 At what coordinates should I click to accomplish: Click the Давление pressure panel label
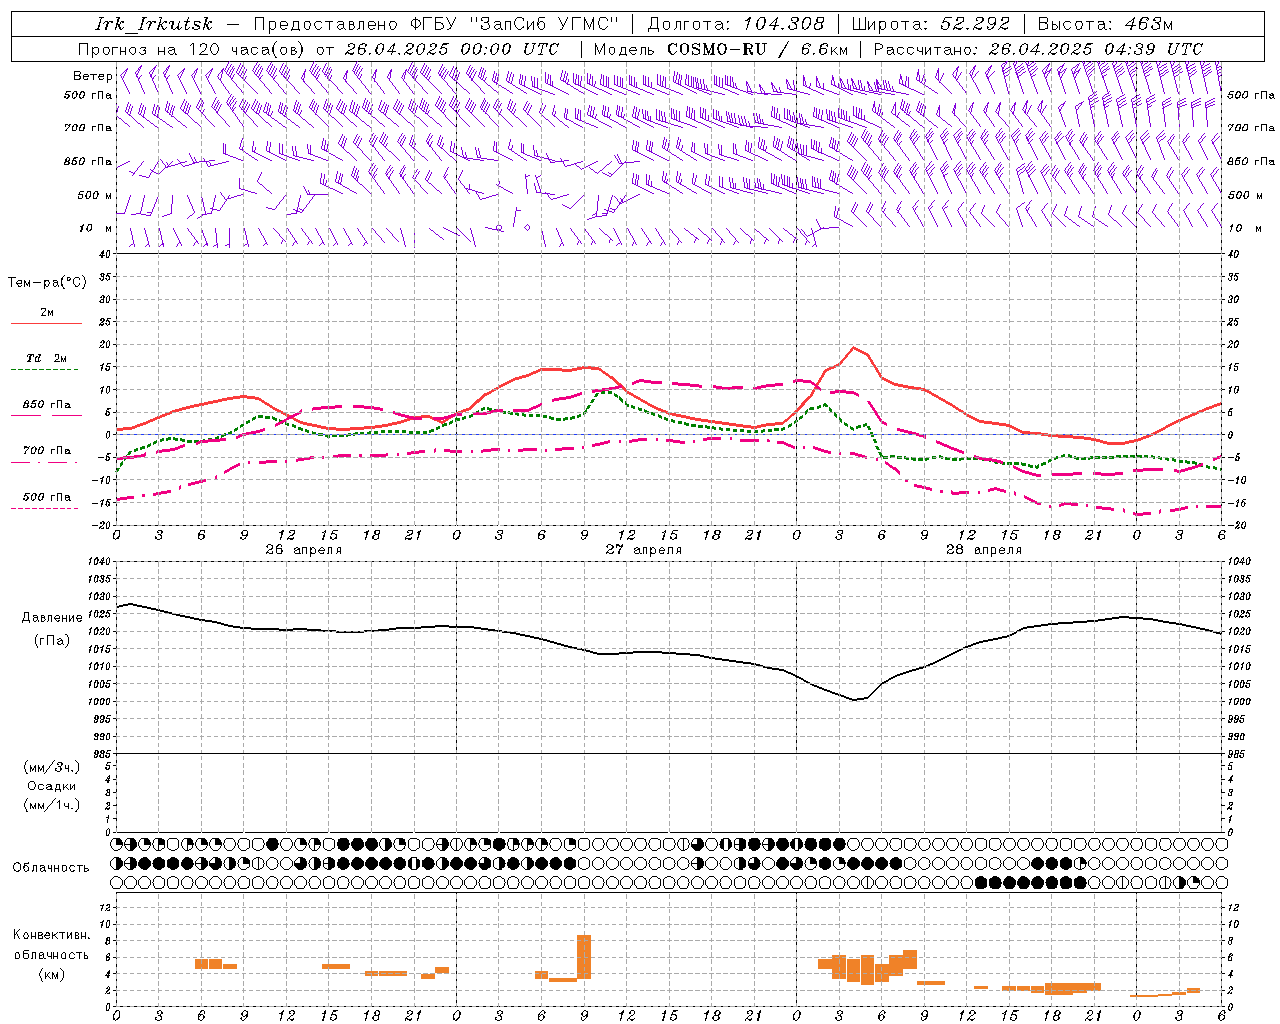52,618
